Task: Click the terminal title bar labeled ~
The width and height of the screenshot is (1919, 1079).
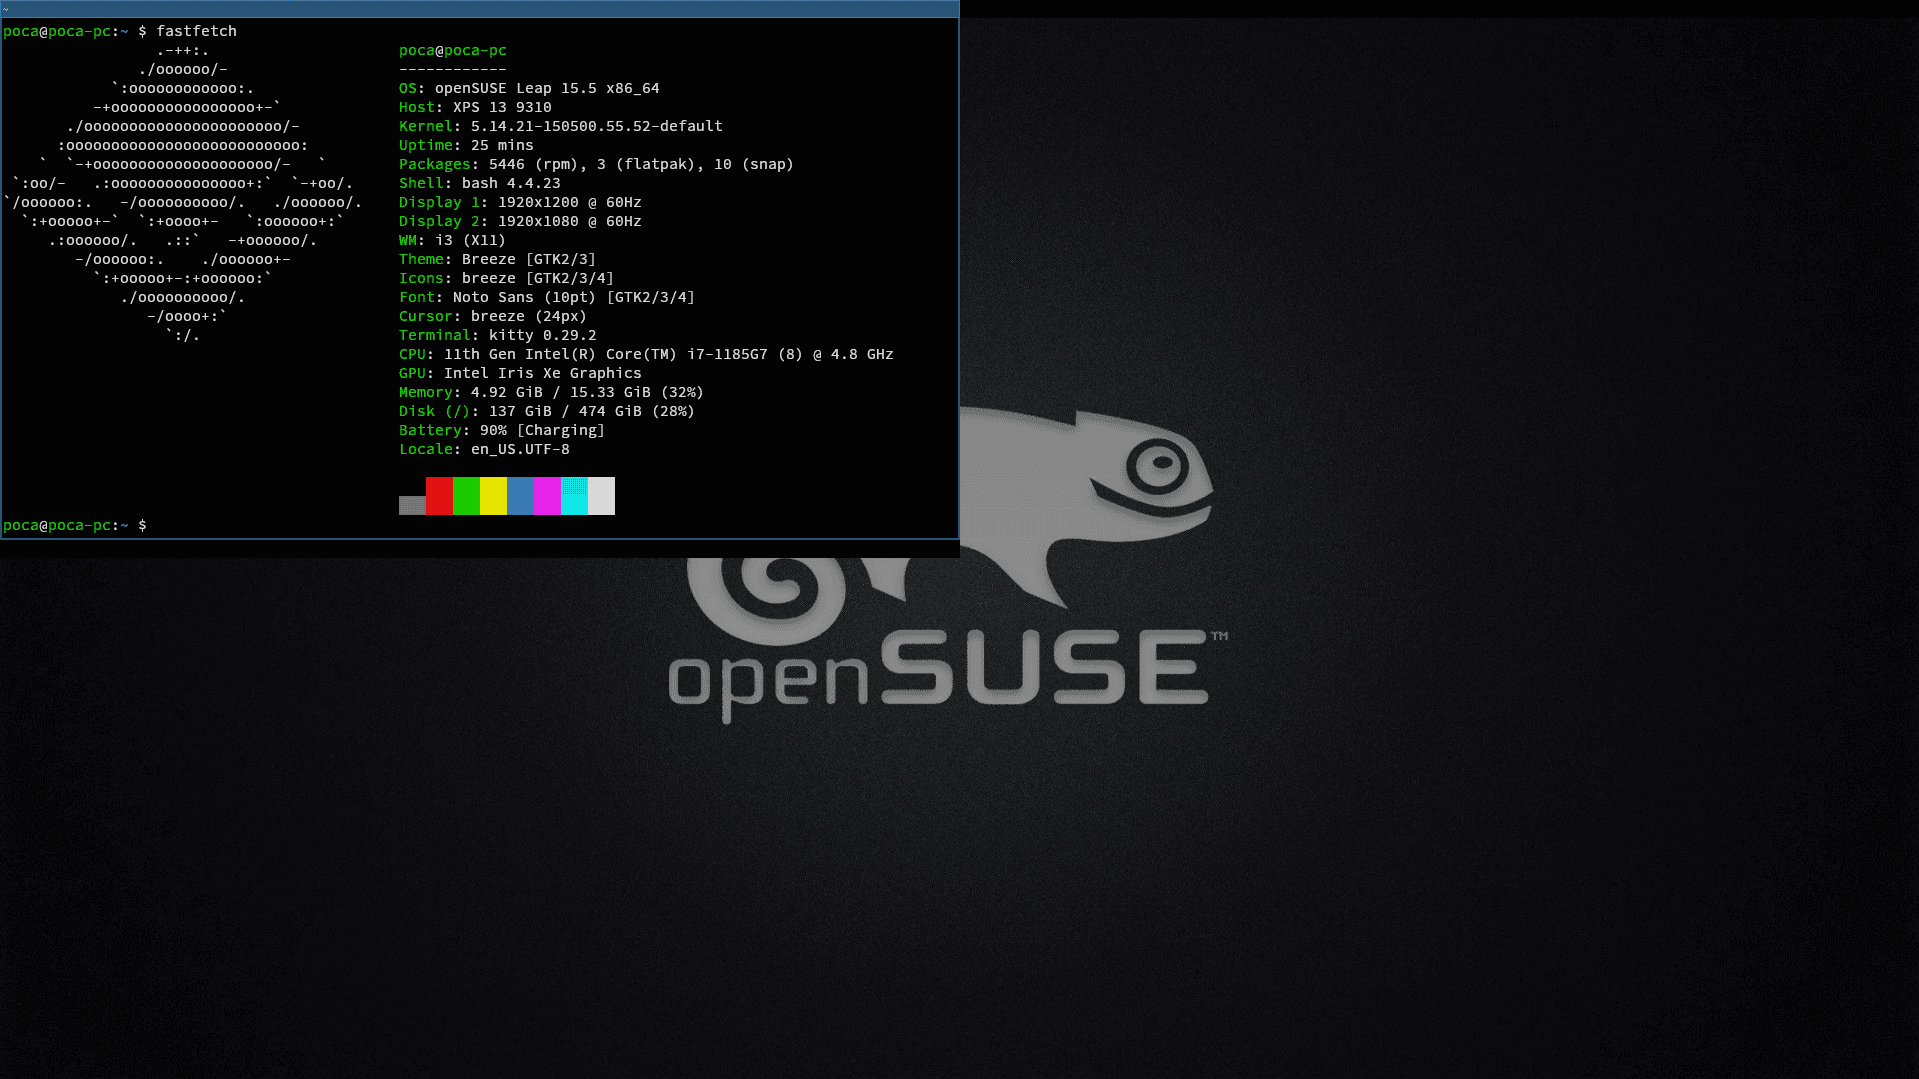Action: (x=478, y=8)
